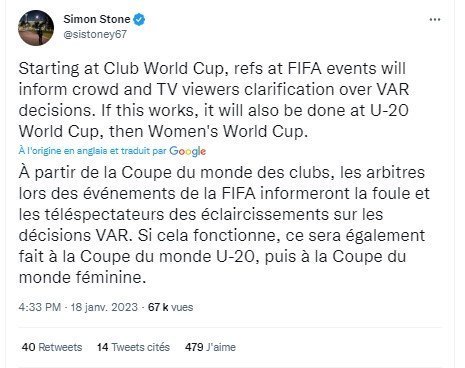
Task: Click the Google logo in translation note
Action: pos(187,151)
